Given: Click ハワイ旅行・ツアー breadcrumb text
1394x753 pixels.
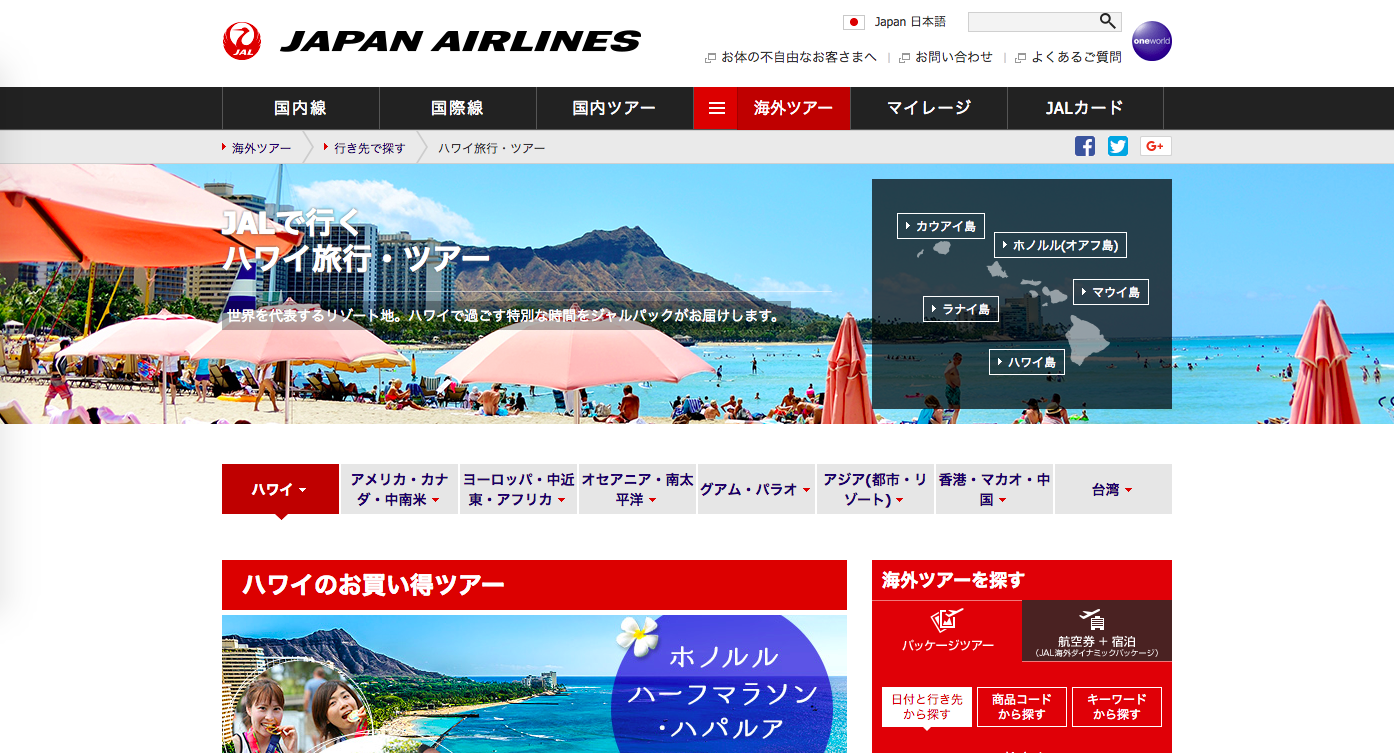Looking at the screenshot, I should point(492,148).
